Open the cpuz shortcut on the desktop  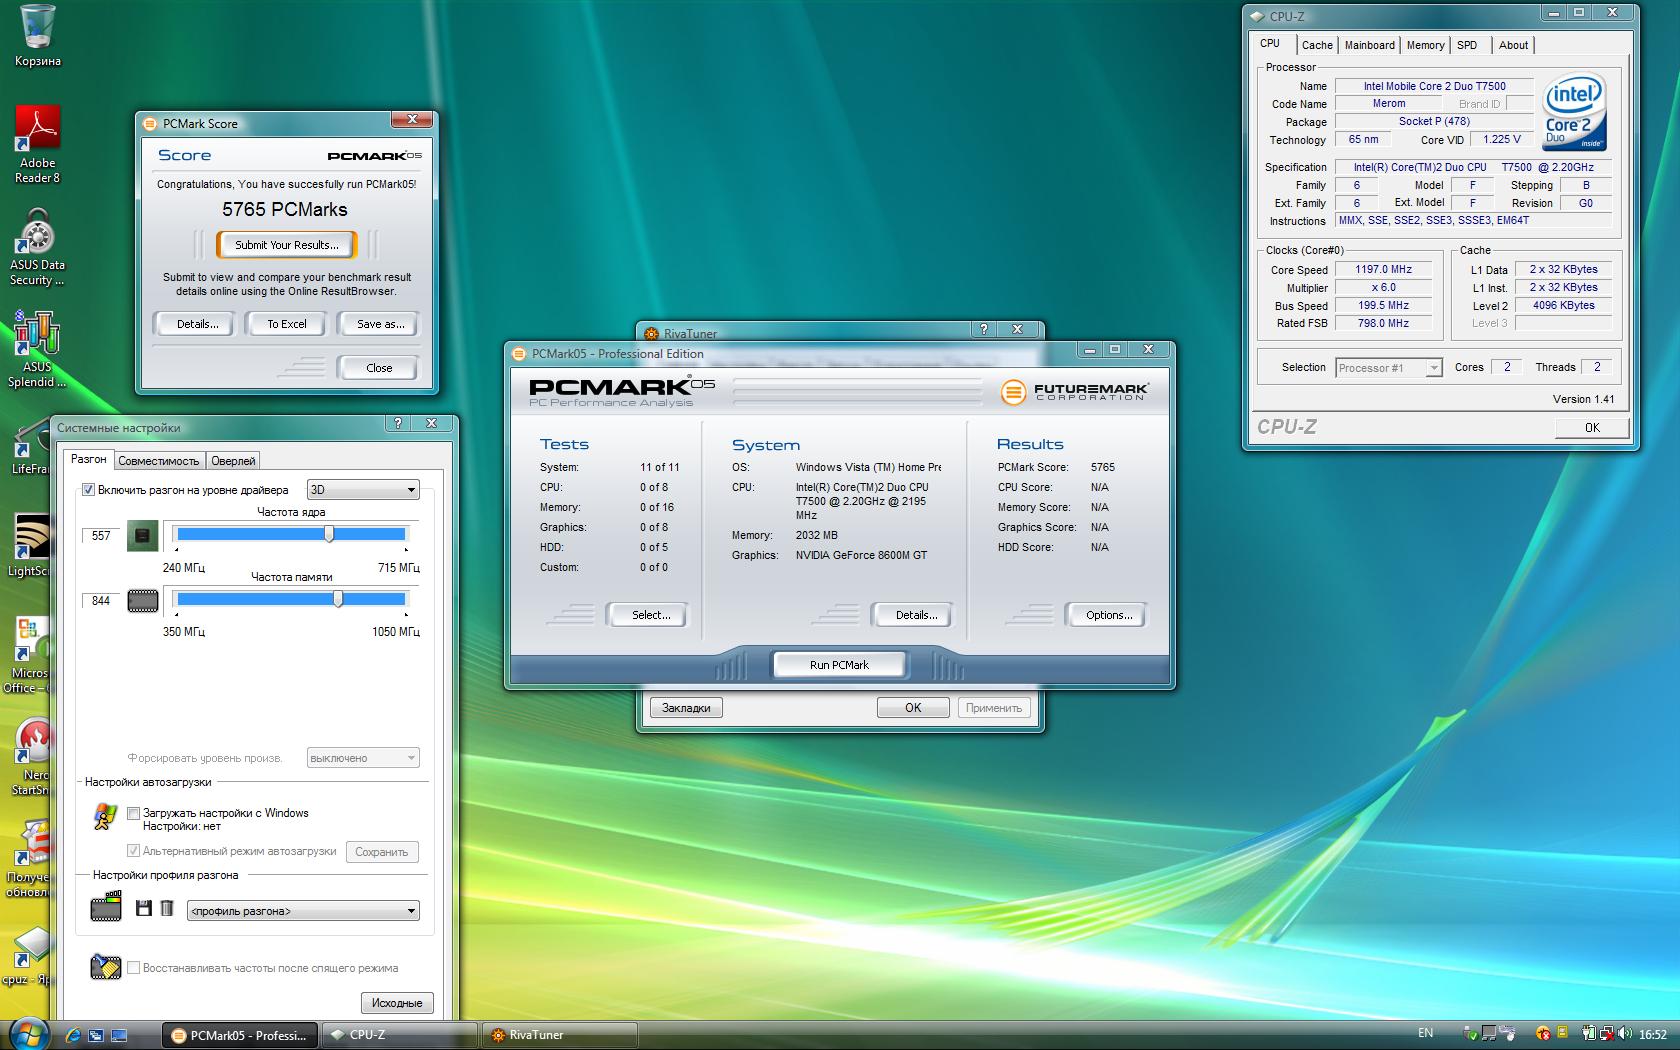point(30,956)
